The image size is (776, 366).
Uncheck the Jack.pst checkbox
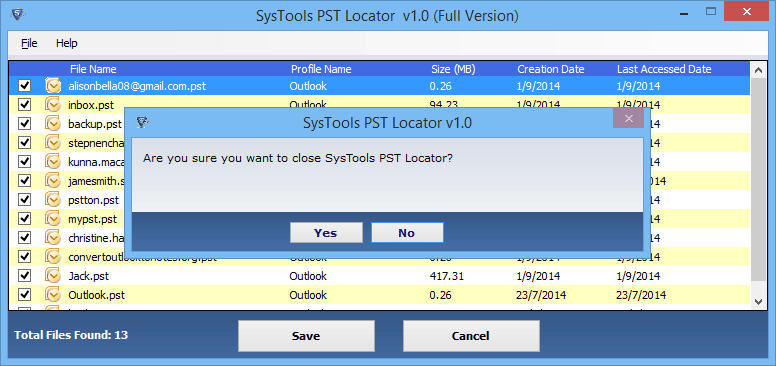coord(24,275)
